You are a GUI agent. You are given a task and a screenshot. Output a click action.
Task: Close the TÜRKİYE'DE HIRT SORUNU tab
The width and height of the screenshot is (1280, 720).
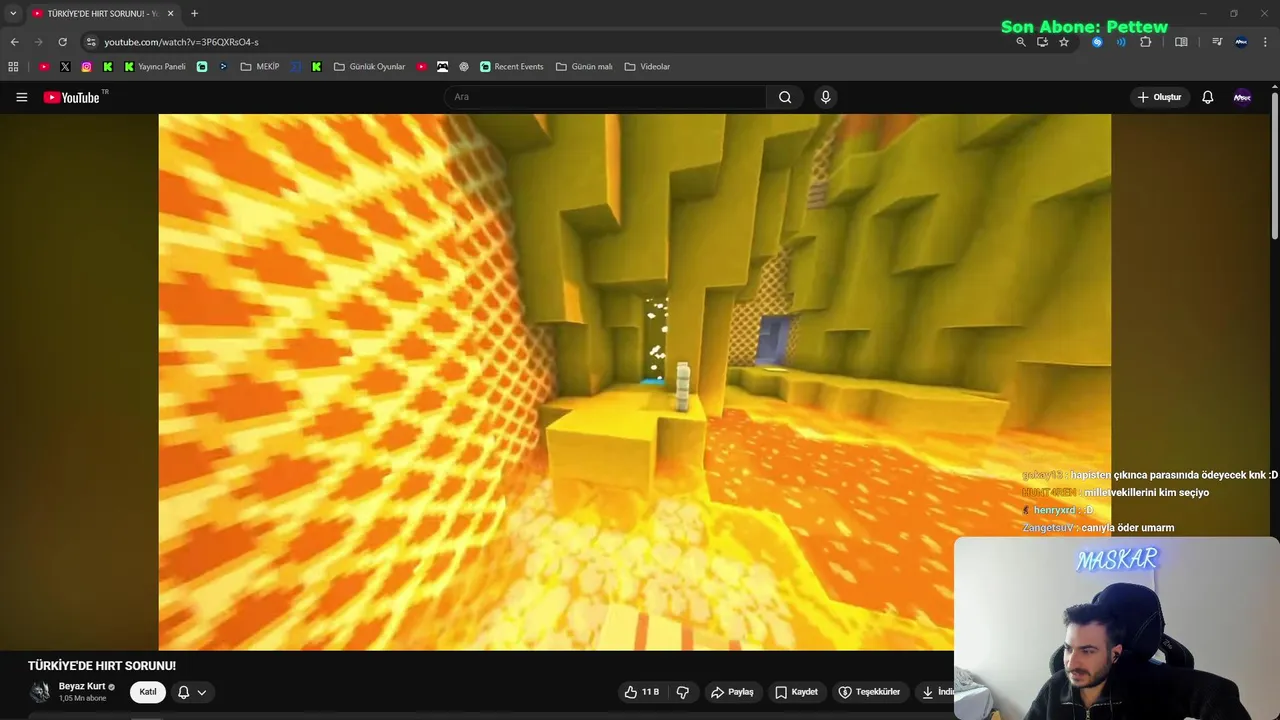tap(170, 13)
